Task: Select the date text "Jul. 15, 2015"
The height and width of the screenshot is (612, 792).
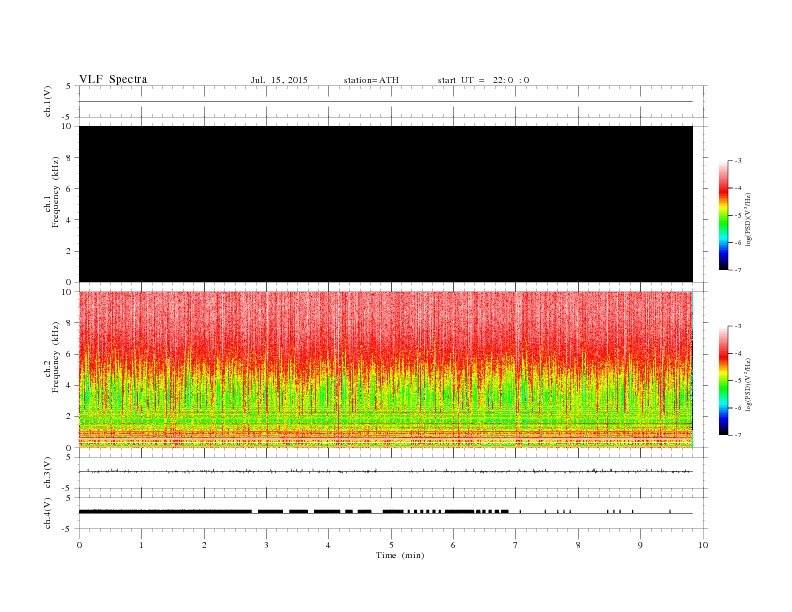Action: (x=279, y=80)
